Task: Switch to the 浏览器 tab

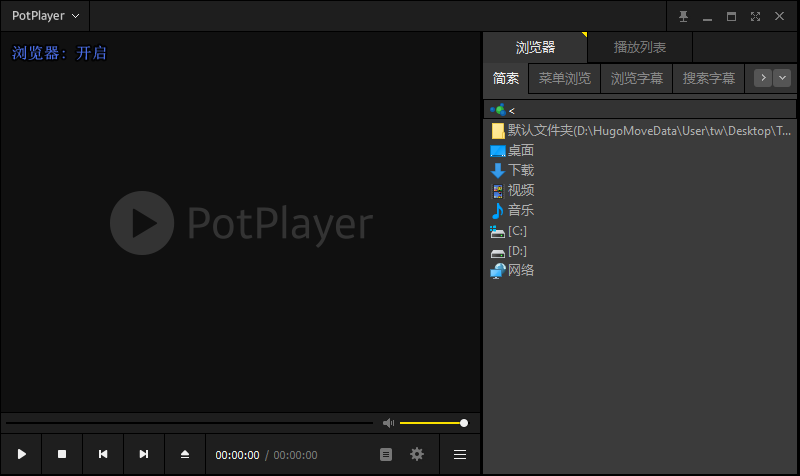Action: pyautogui.click(x=535, y=47)
